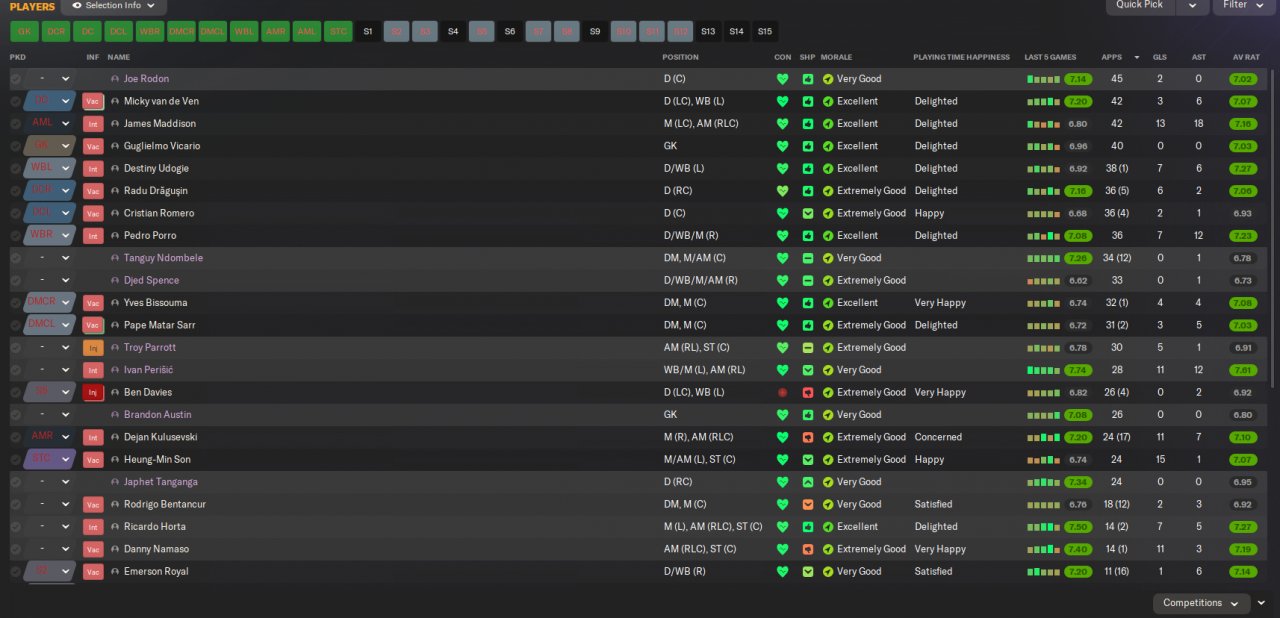Toggle the pick circle for Heung-Min Son
The width and height of the screenshot is (1280, 618).
click(15, 459)
